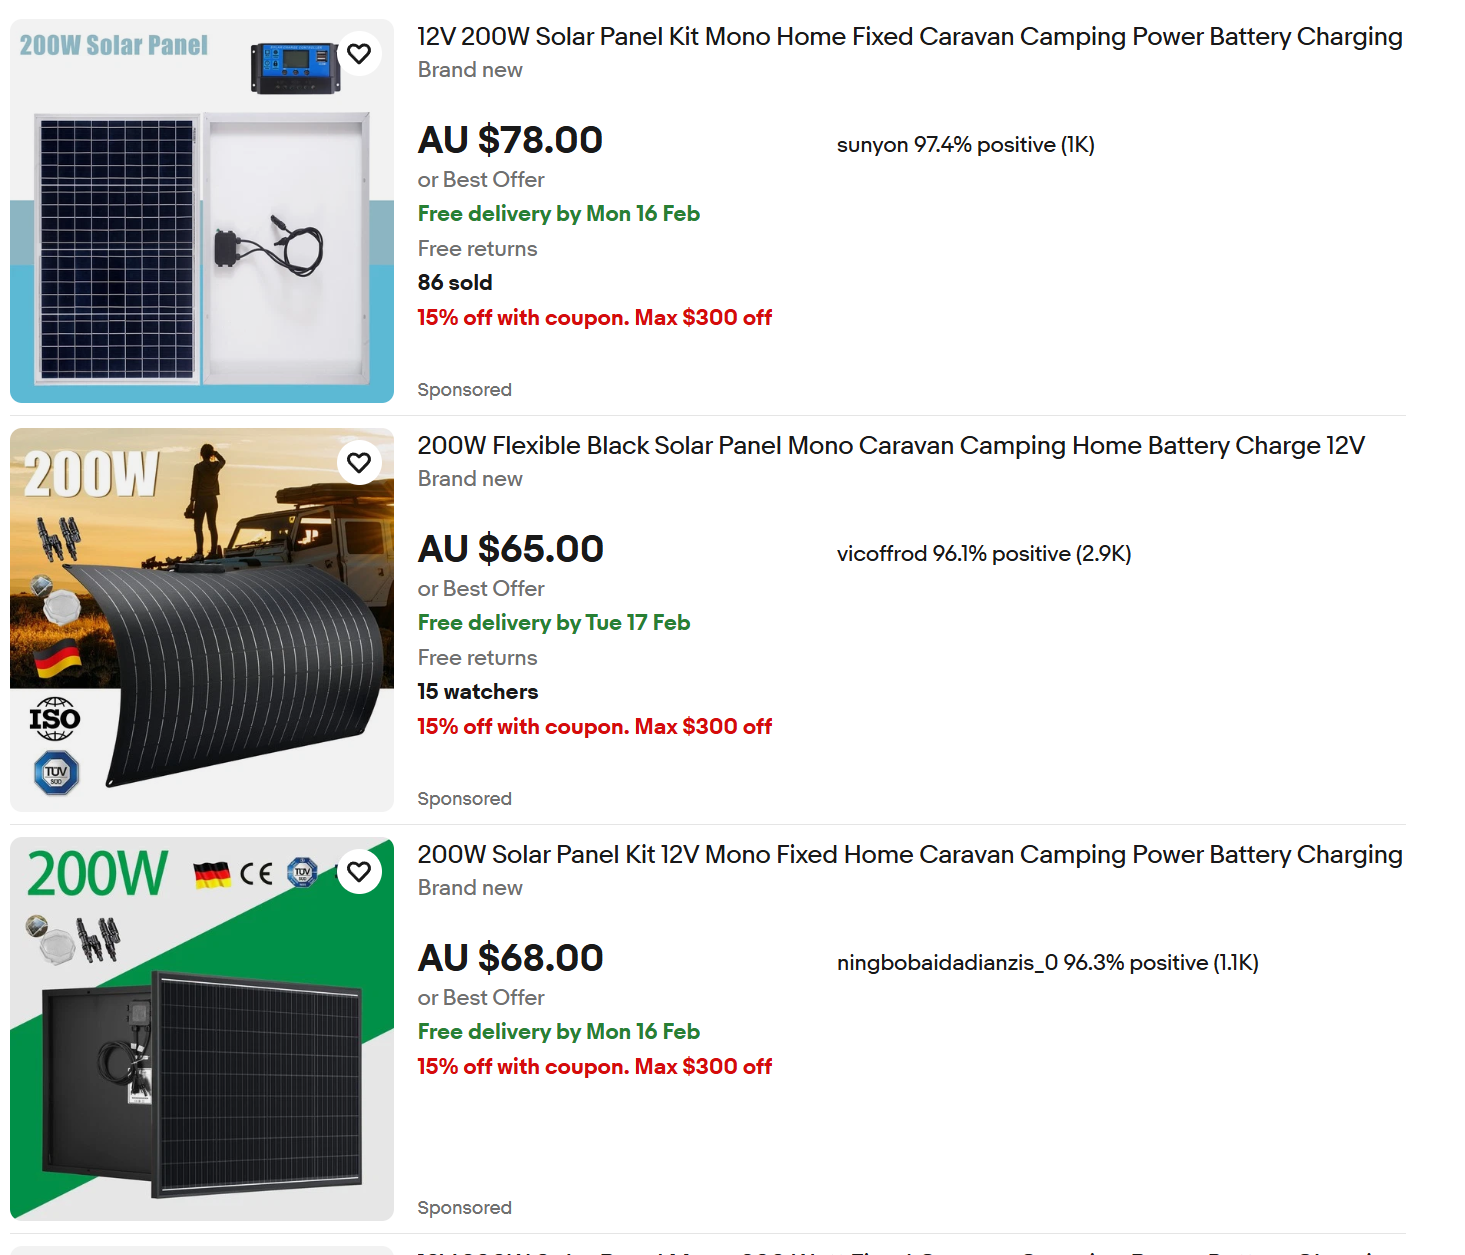Open the 200W Solar Panel Kit 12V title

tap(909, 855)
